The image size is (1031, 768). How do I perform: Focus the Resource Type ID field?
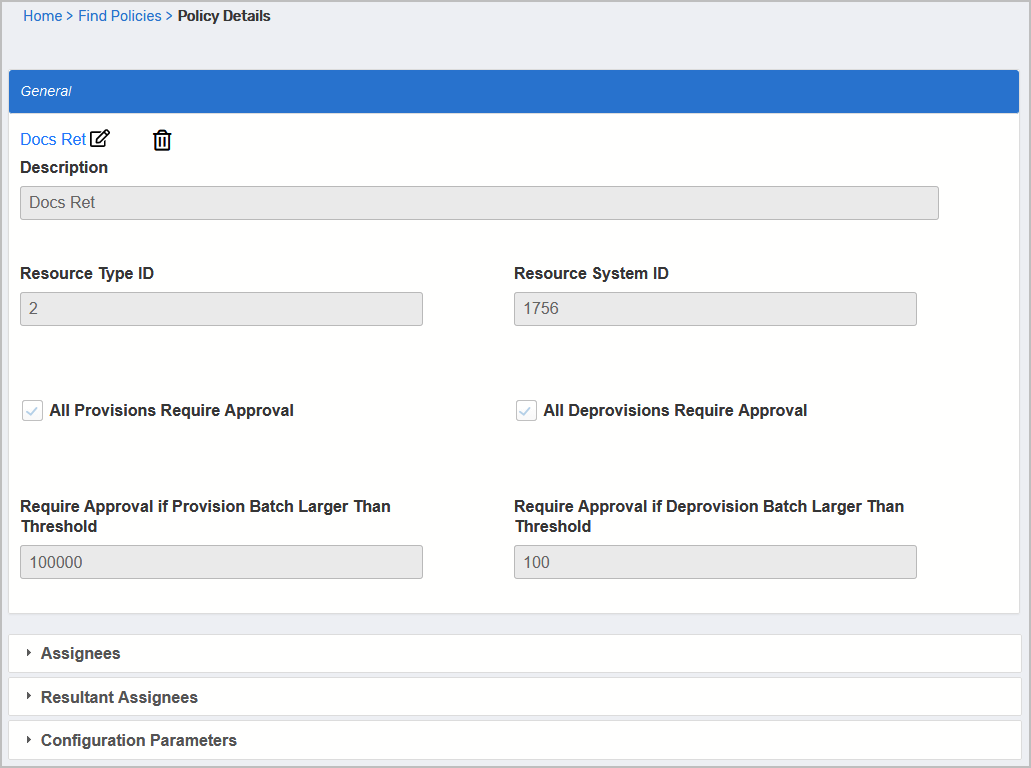221,309
